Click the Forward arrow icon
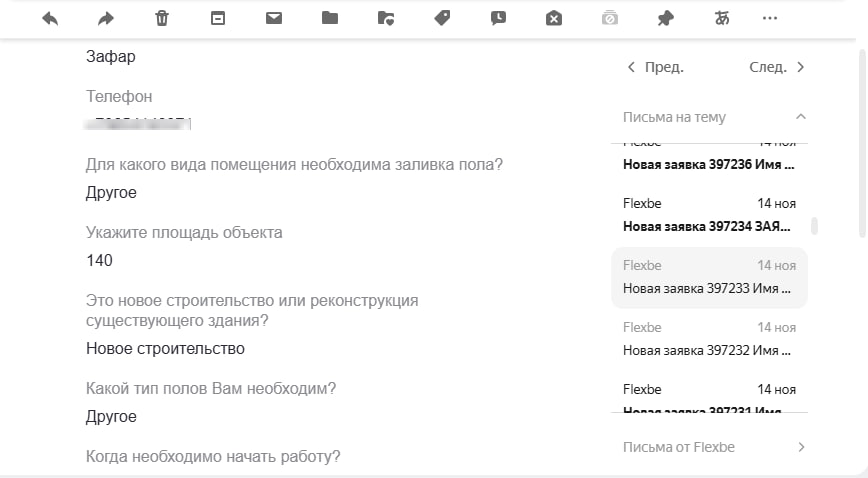 pos(106,18)
